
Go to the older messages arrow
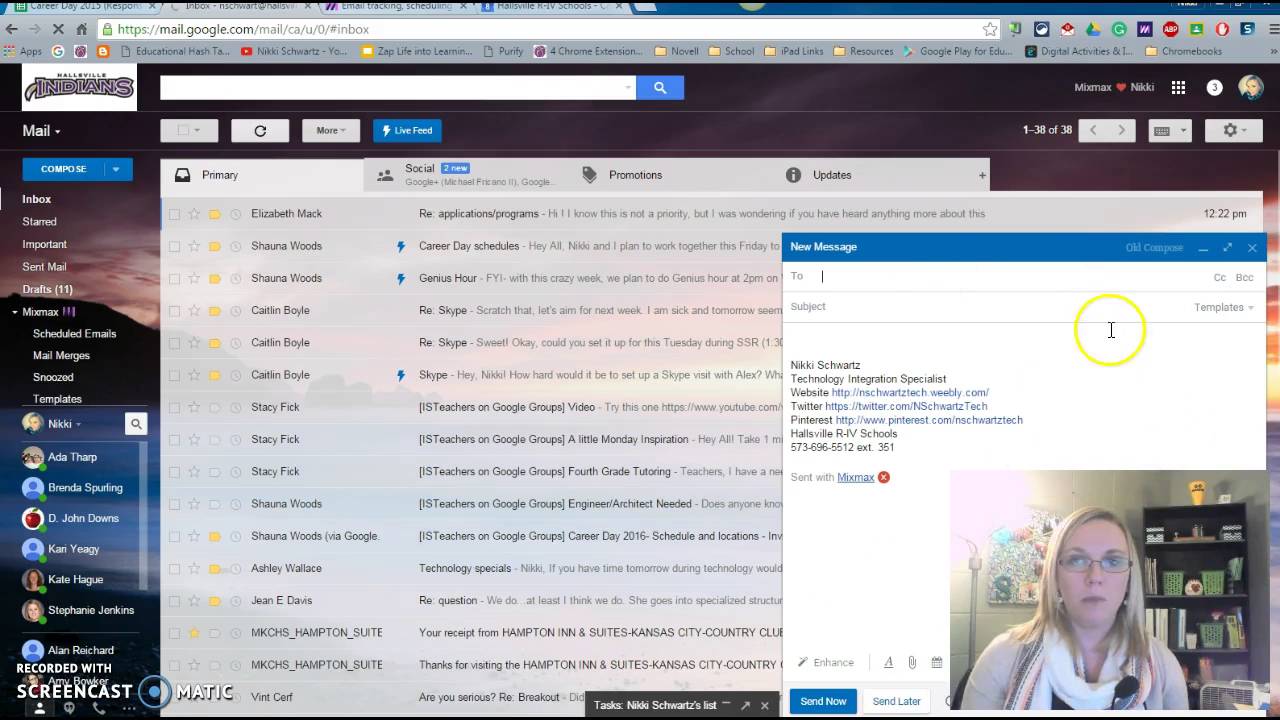1121,130
